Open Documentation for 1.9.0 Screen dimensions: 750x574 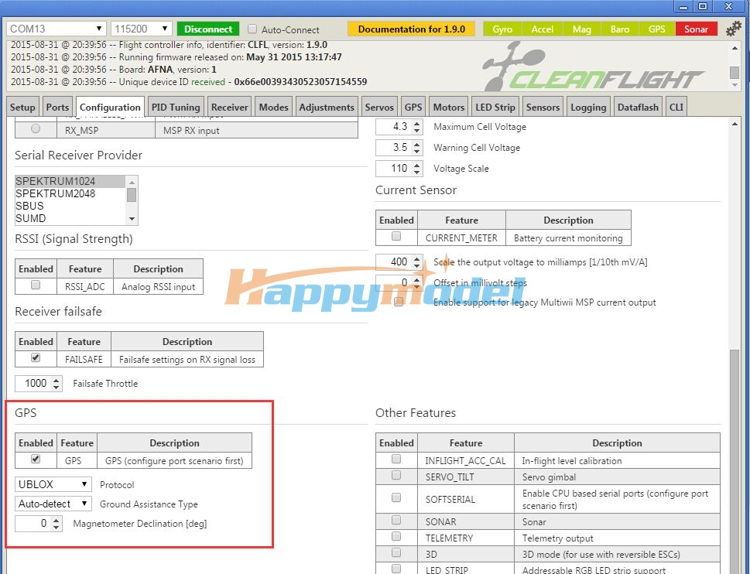pos(411,29)
